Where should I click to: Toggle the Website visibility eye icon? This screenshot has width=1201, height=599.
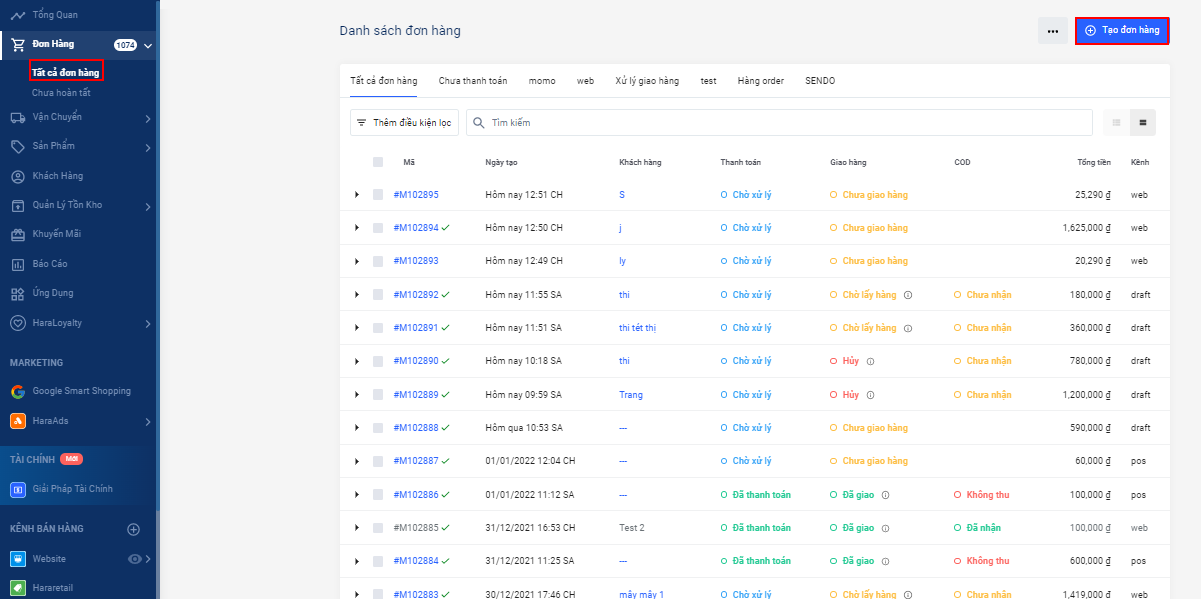135,559
